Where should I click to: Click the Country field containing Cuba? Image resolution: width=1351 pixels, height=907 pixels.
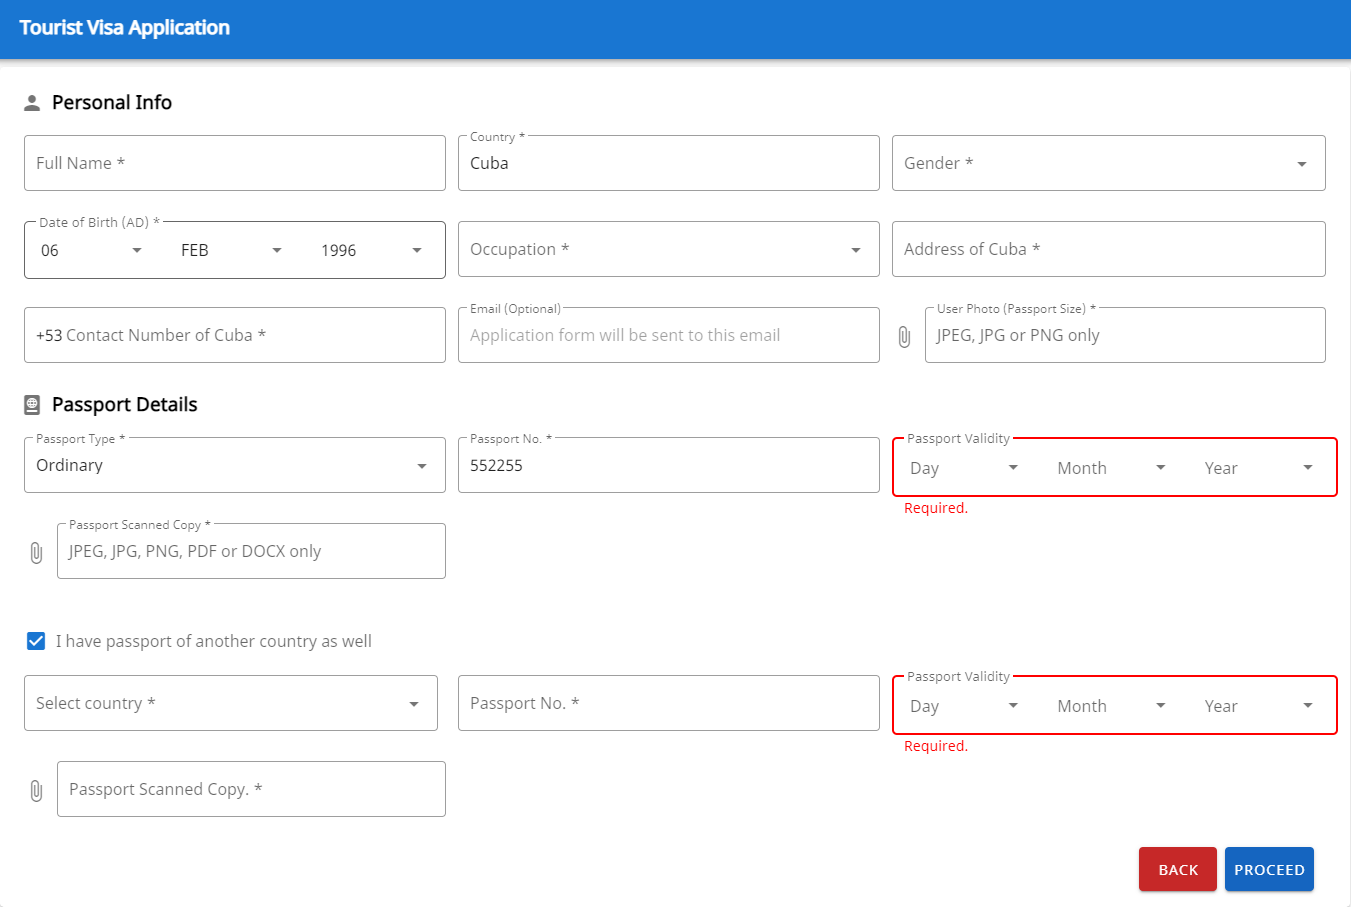[669, 163]
